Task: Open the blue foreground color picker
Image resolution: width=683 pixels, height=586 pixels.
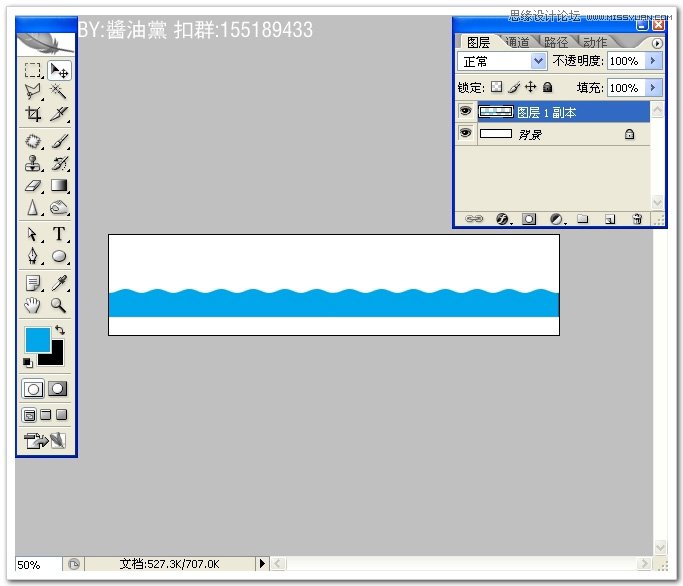Action: [36, 338]
